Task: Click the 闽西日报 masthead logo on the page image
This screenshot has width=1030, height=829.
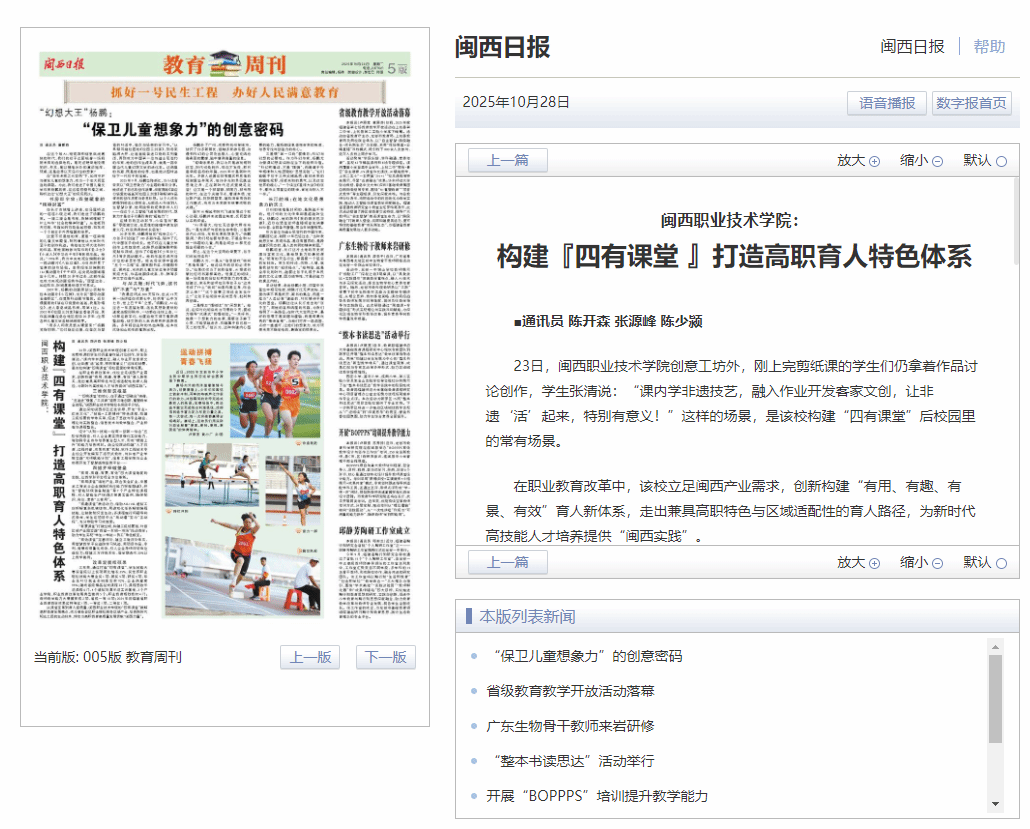Action: (x=64, y=66)
